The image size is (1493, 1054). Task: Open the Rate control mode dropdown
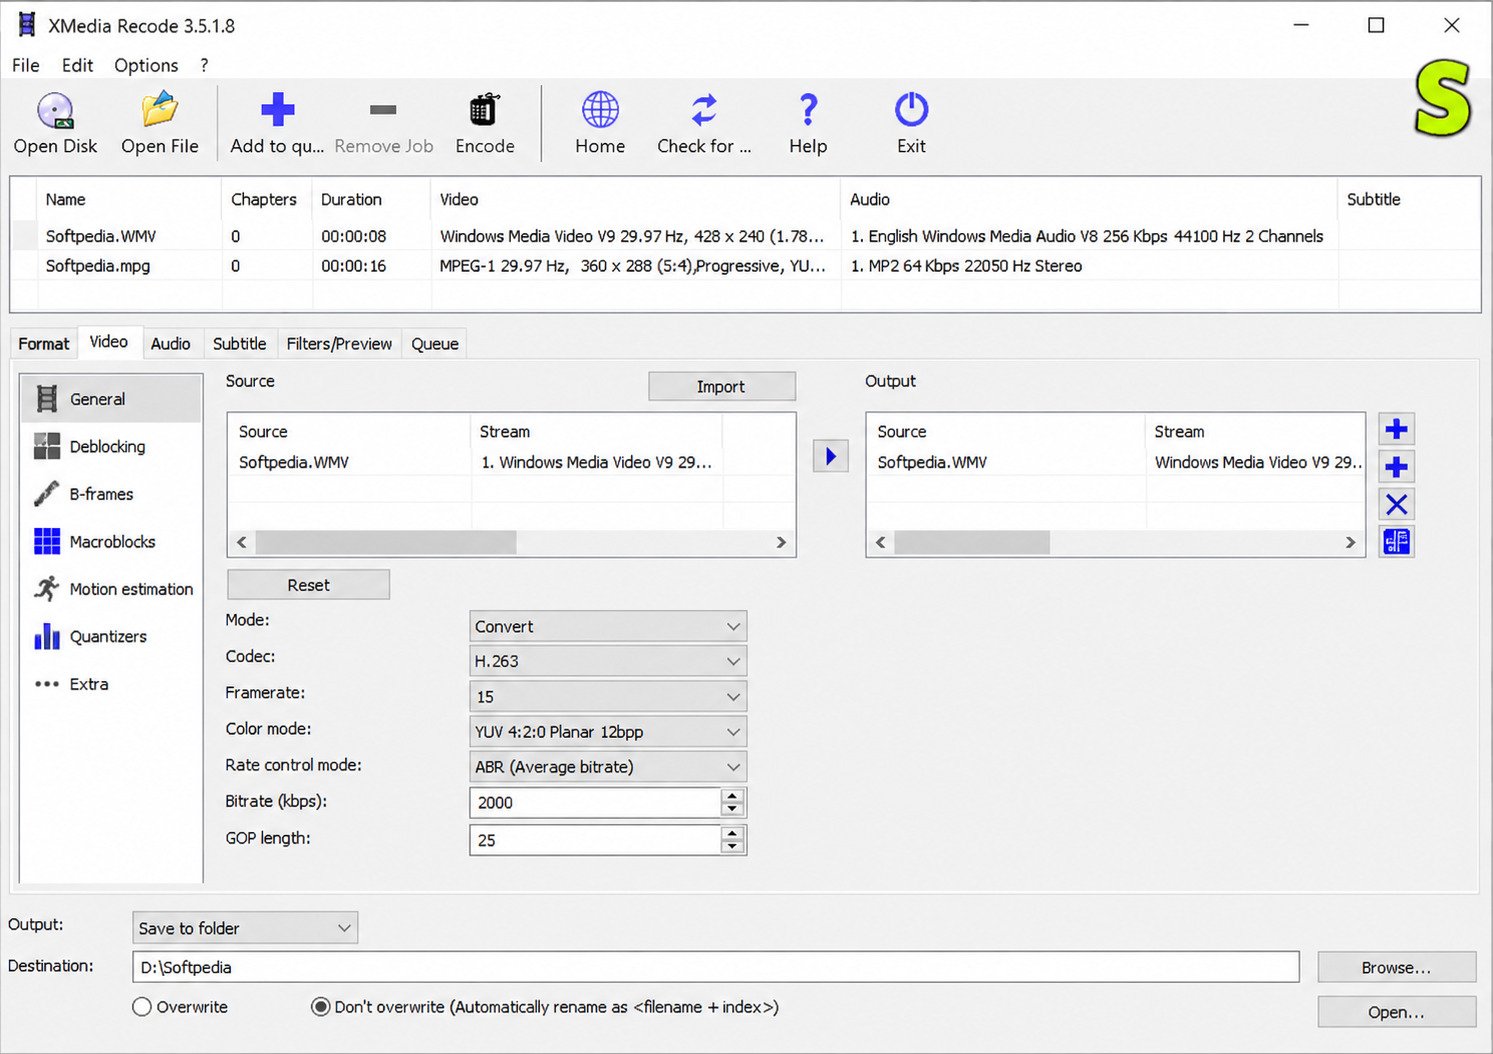(608, 767)
